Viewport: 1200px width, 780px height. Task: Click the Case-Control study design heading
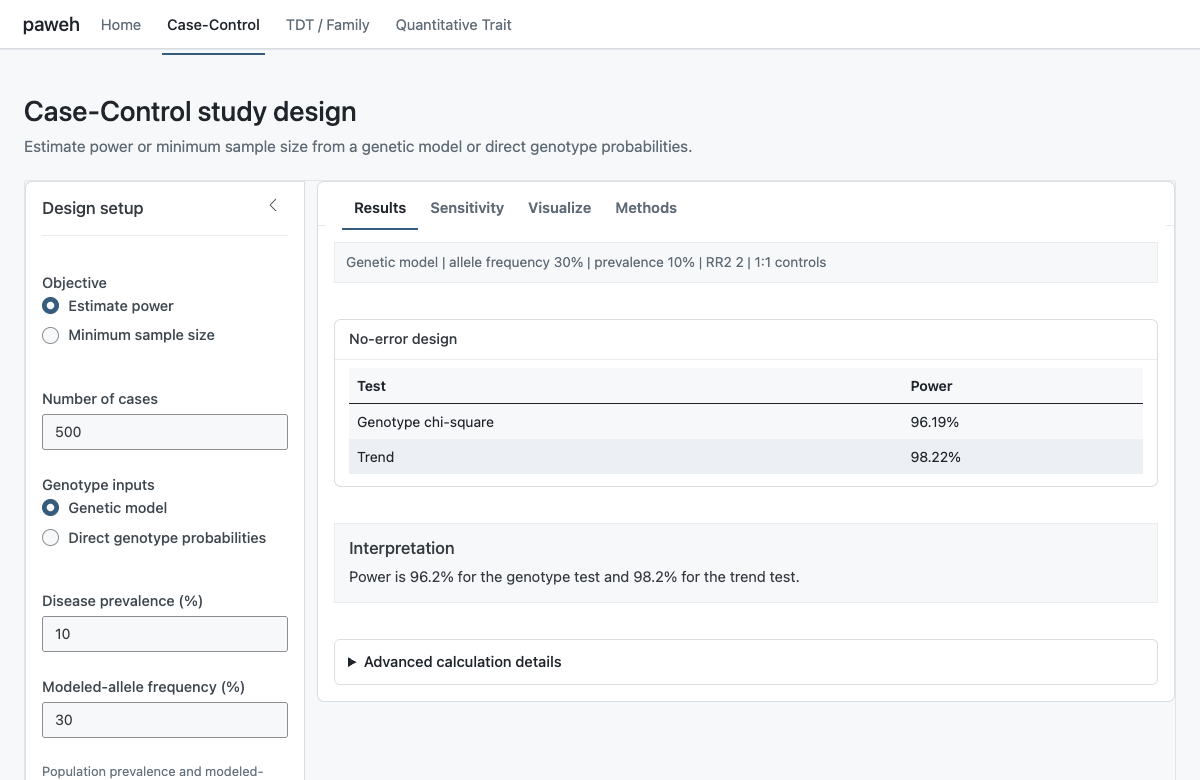pos(190,111)
